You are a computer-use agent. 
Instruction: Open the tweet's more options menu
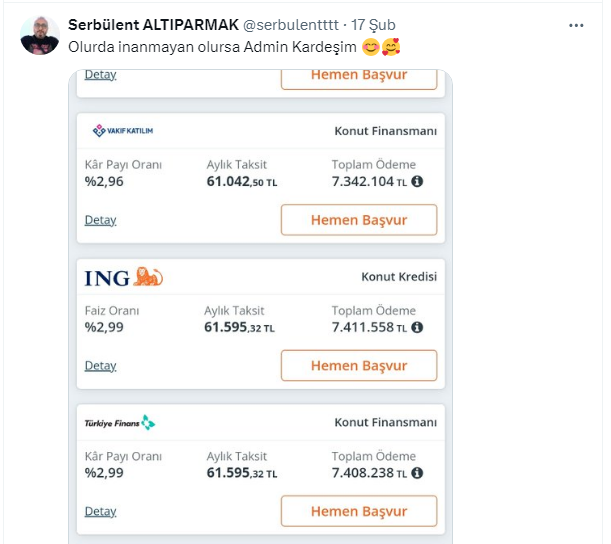(x=576, y=25)
